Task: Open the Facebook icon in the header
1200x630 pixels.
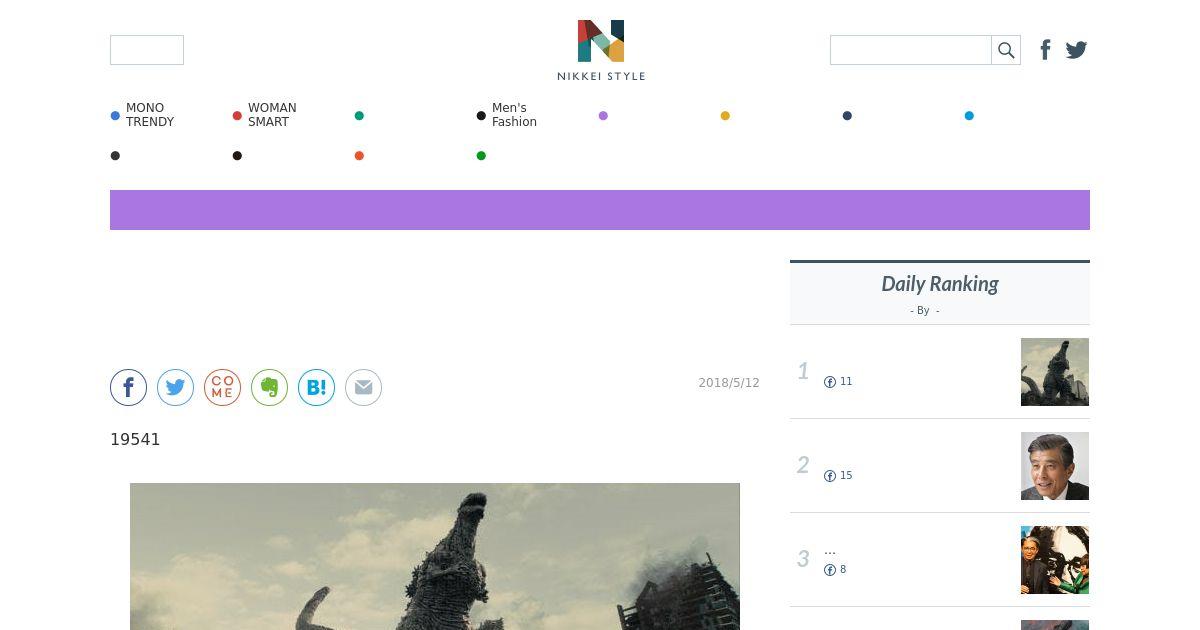Action: coord(1045,50)
